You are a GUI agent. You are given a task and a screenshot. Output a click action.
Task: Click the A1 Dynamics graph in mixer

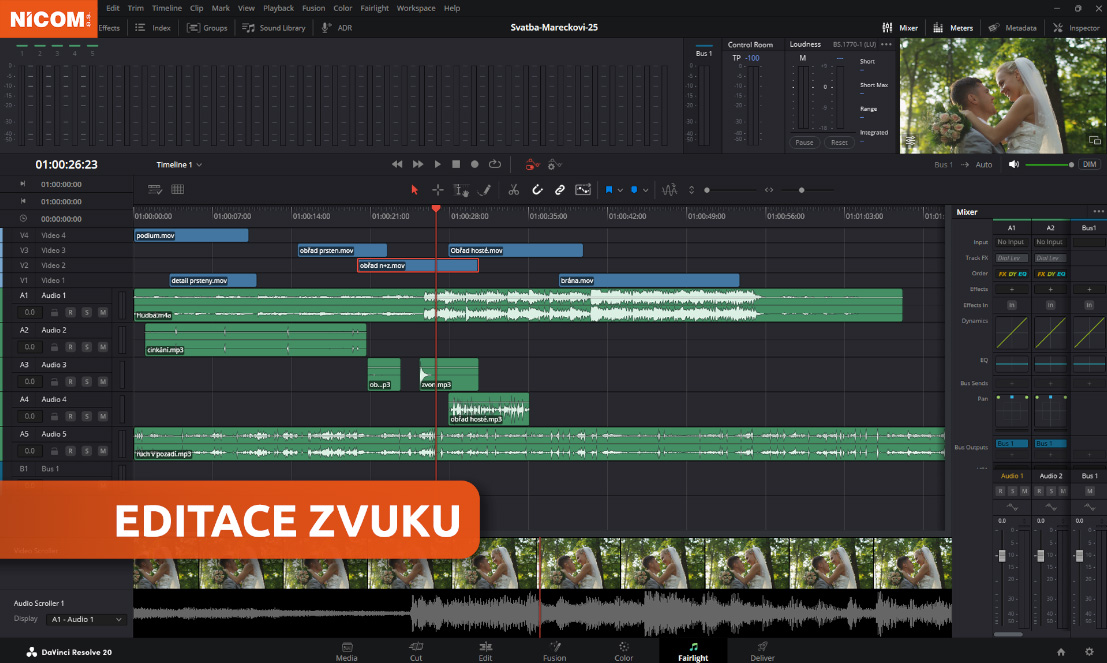[1012, 333]
